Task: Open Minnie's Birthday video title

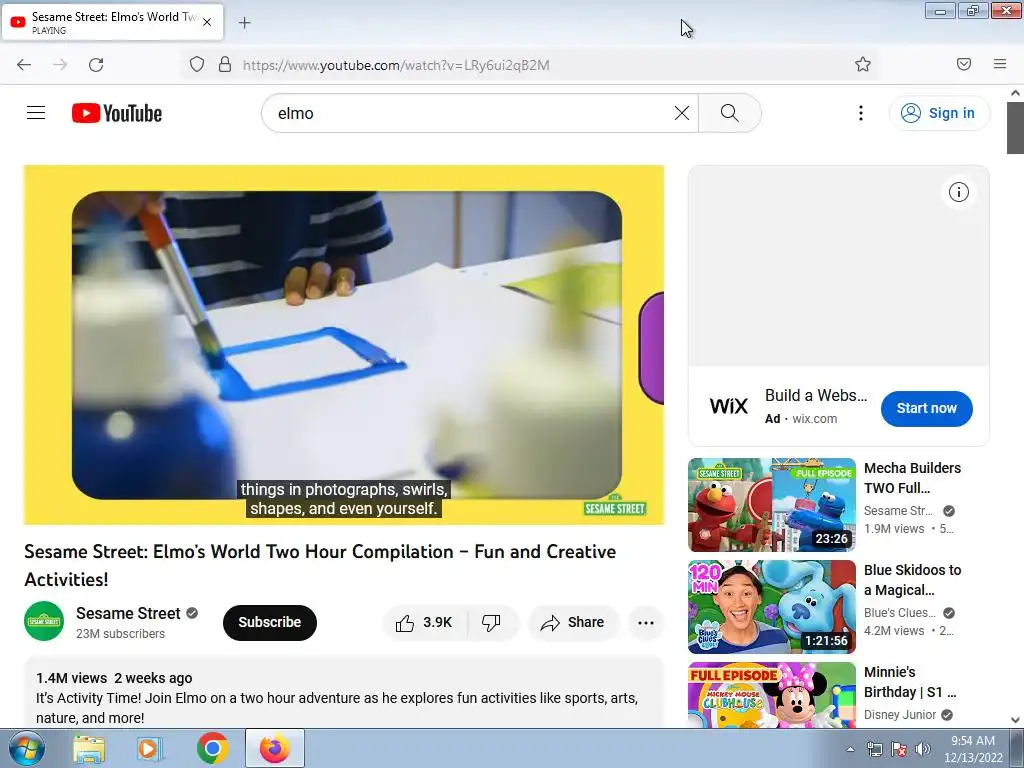Action: pos(910,682)
